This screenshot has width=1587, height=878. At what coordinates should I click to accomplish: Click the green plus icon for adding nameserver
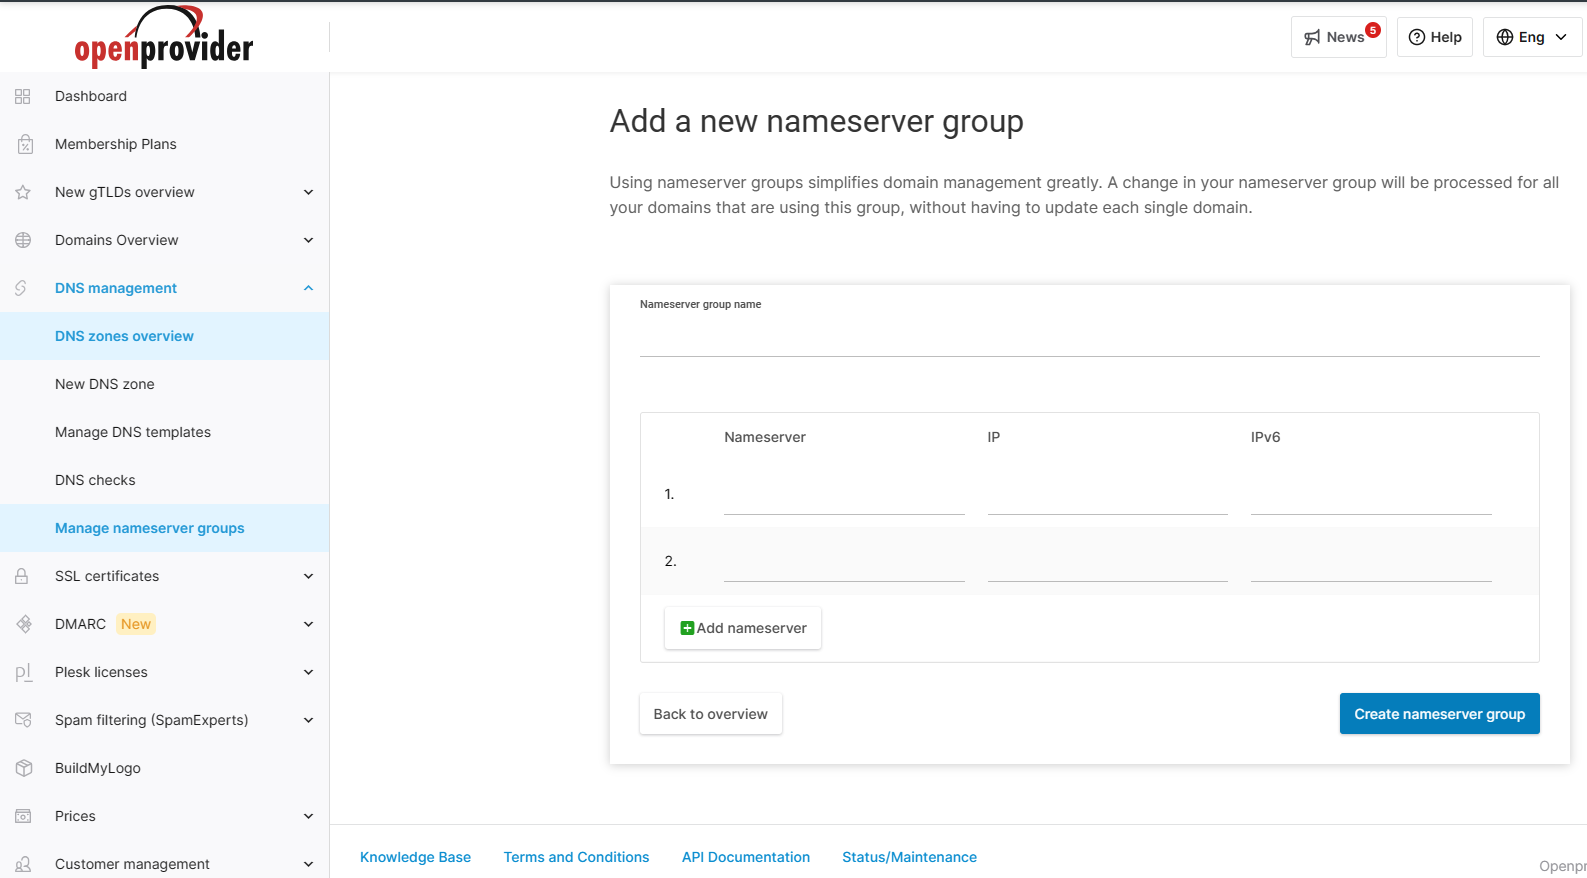click(x=687, y=628)
